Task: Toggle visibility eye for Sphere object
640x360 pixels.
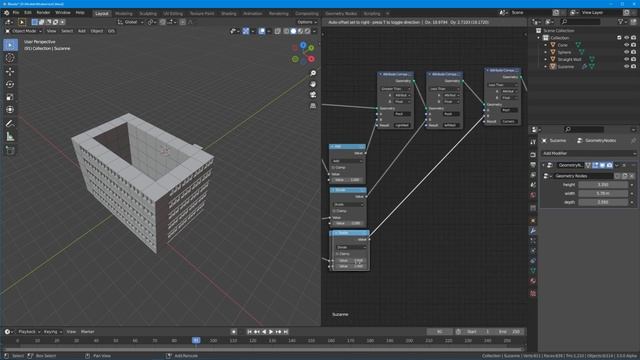Action: 627,52
